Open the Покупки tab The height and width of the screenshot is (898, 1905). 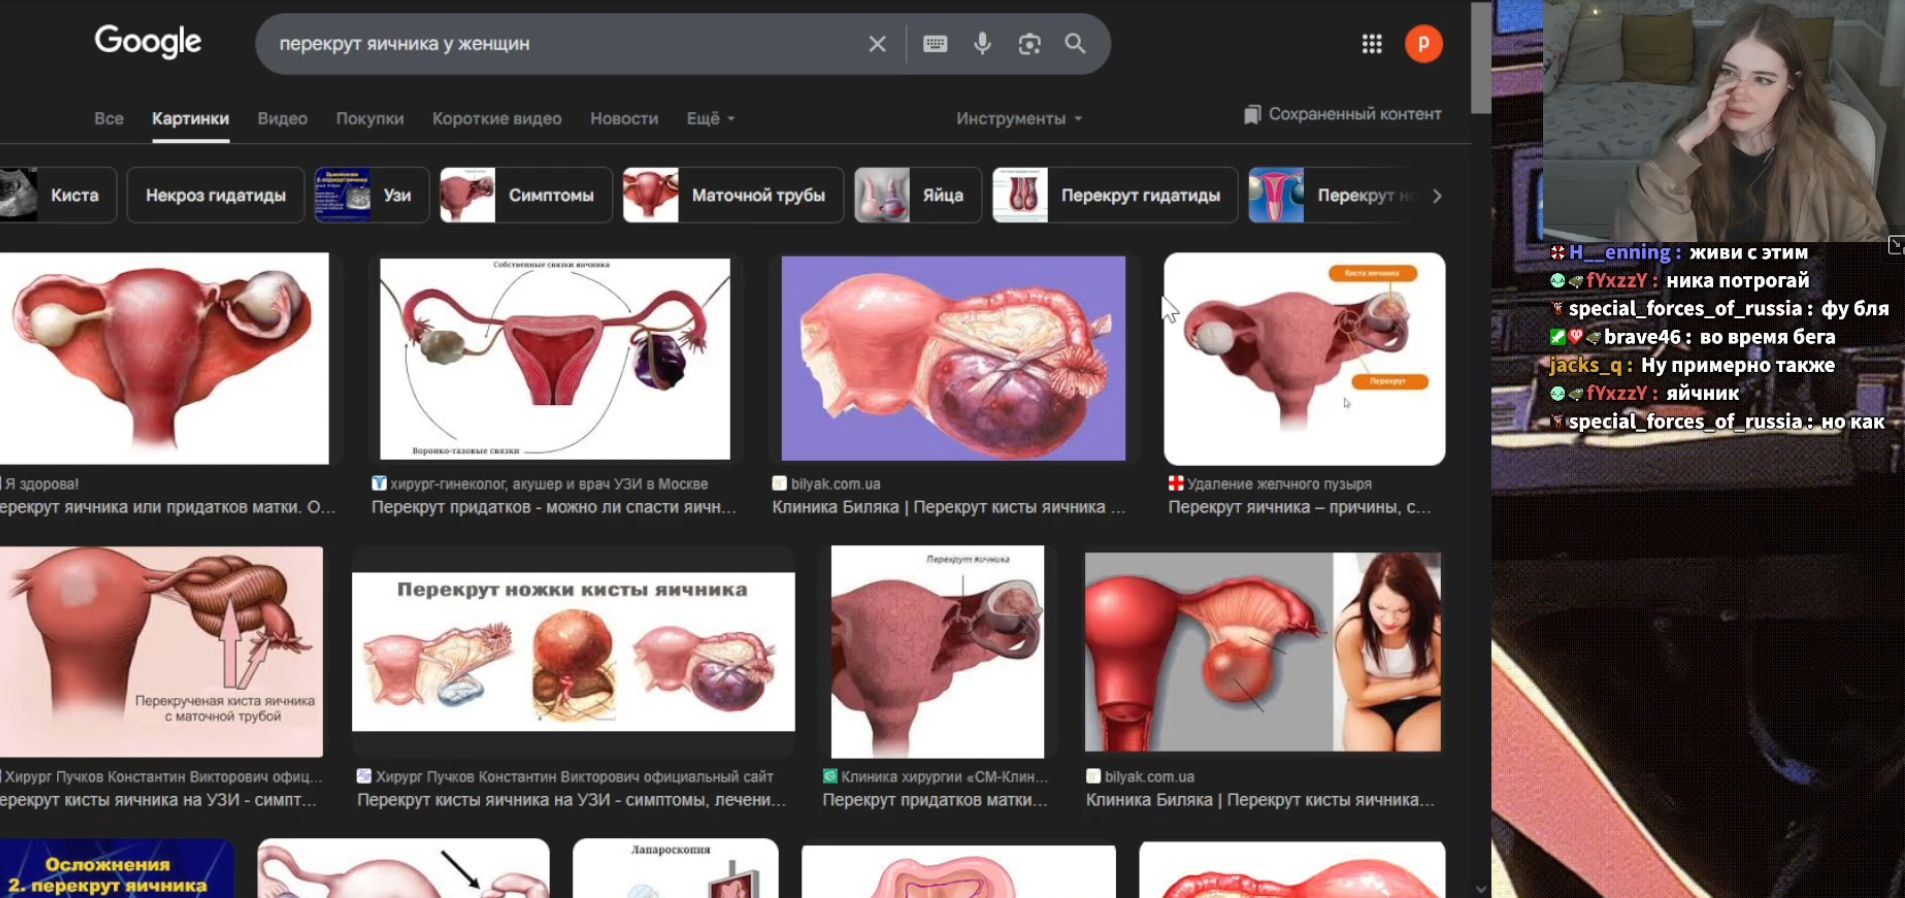pos(370,118)
